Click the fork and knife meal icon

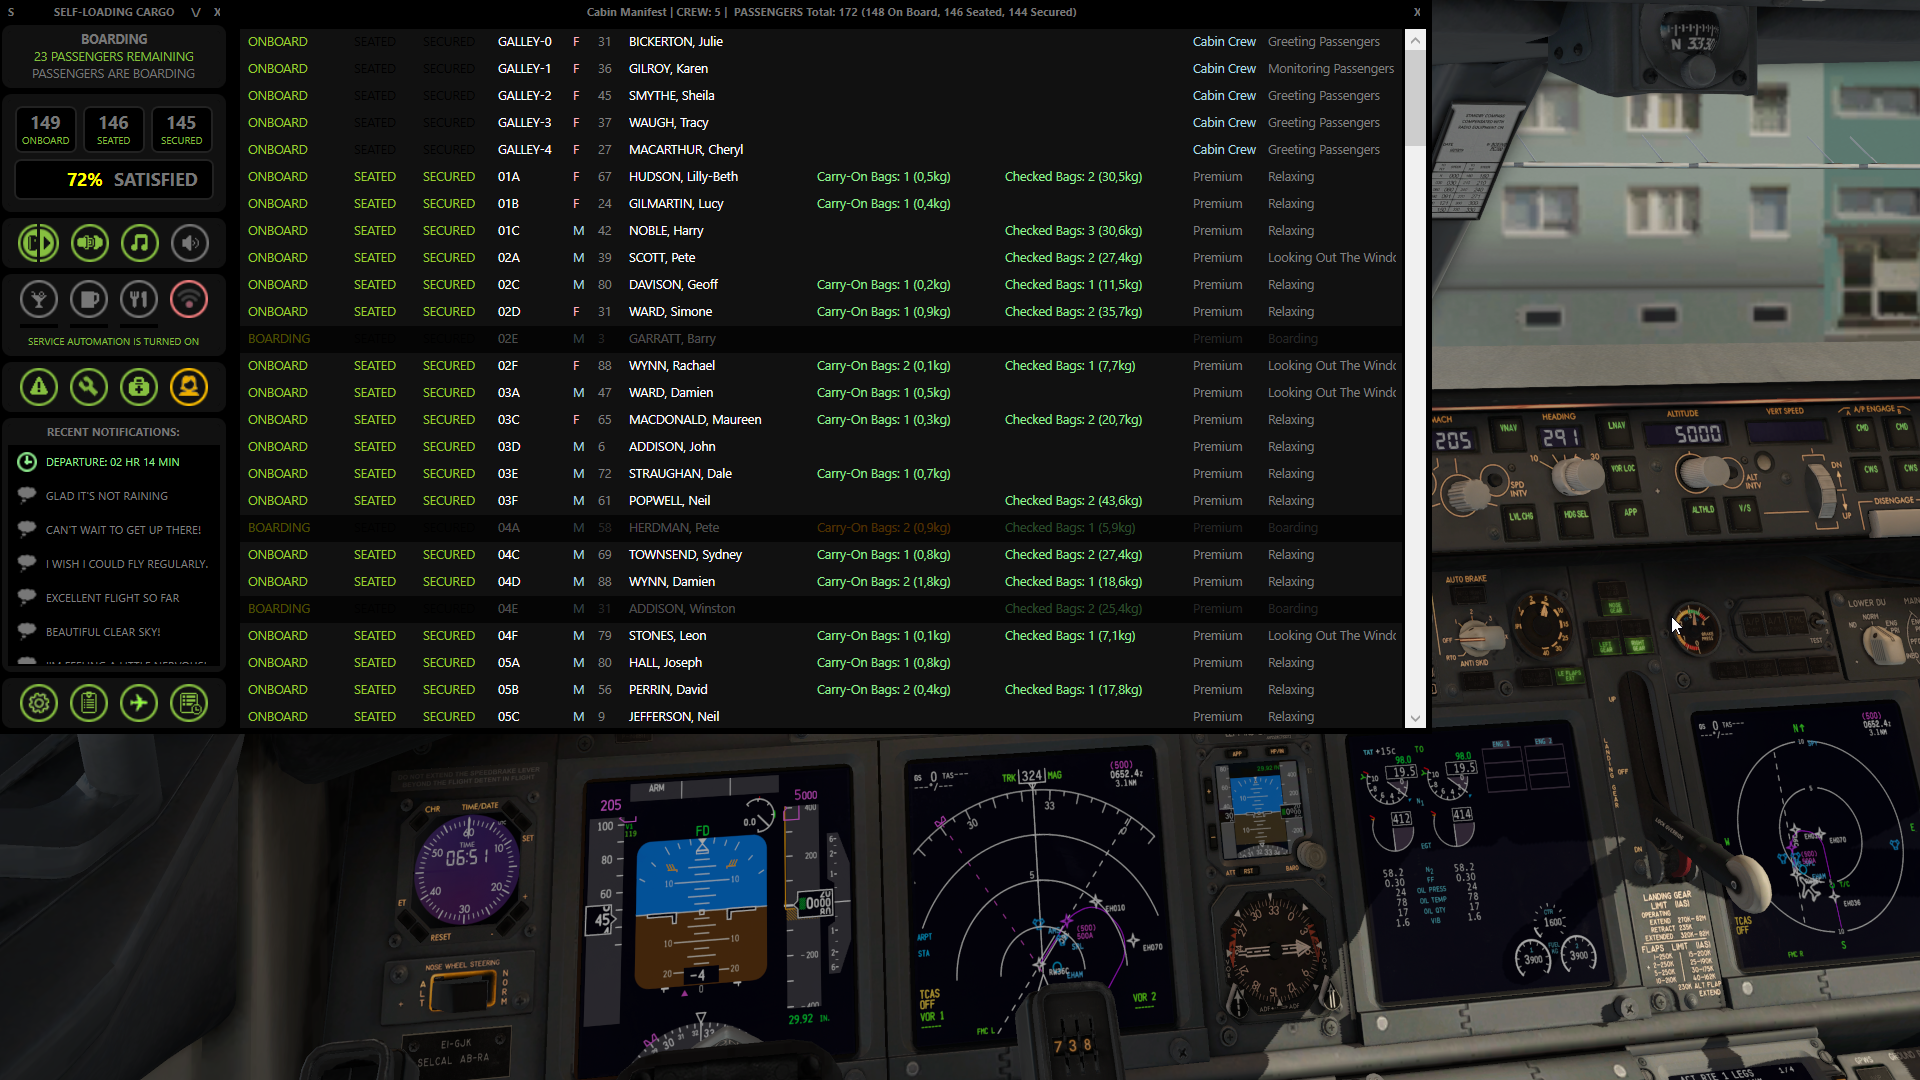point(139,299)
